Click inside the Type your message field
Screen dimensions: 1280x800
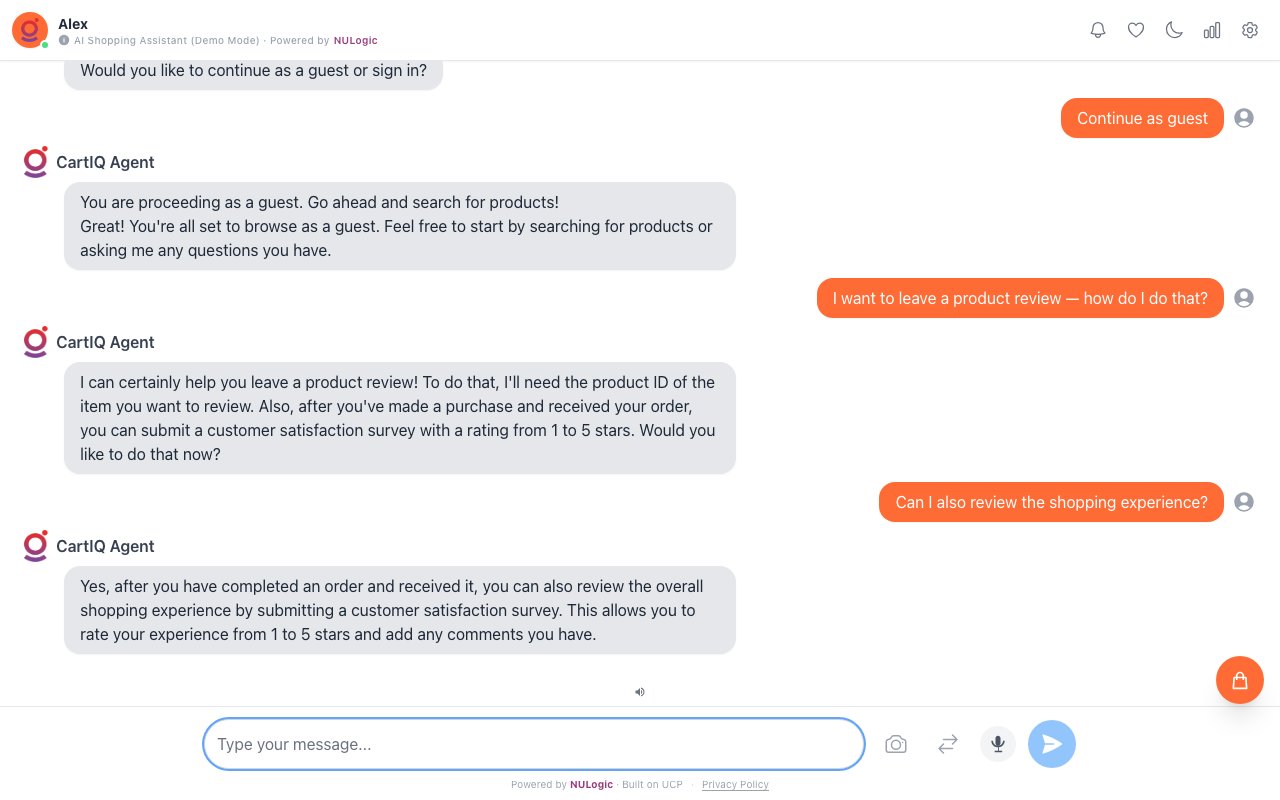[533, 744]
